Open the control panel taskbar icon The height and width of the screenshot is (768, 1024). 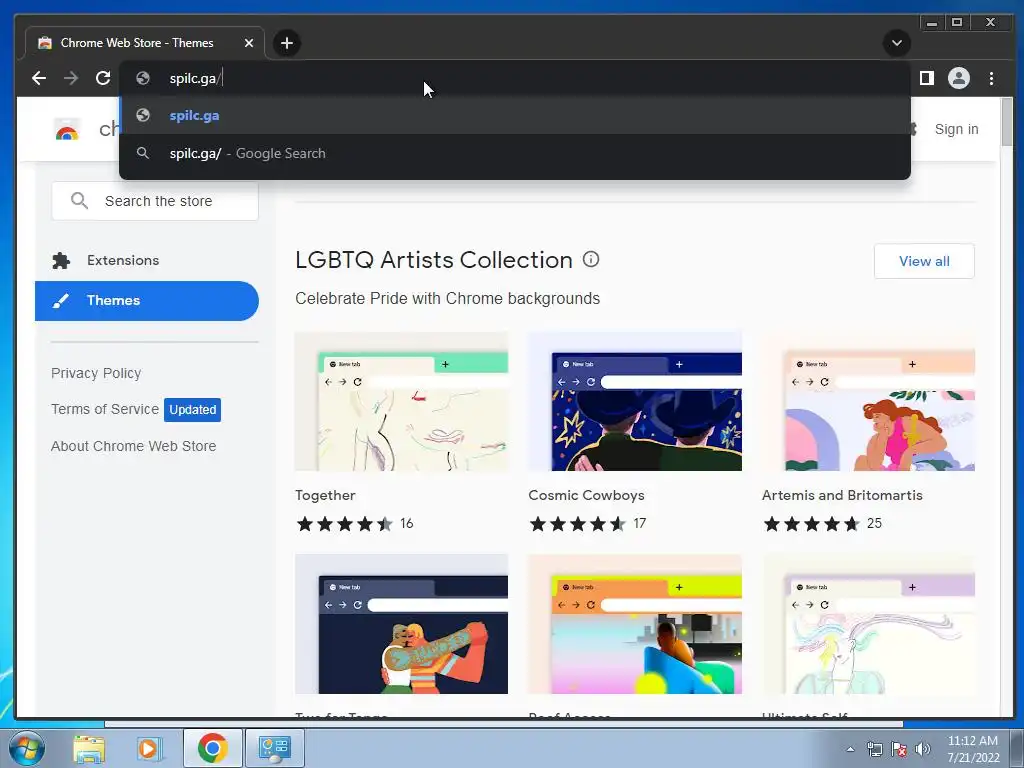tap(274, 748)
